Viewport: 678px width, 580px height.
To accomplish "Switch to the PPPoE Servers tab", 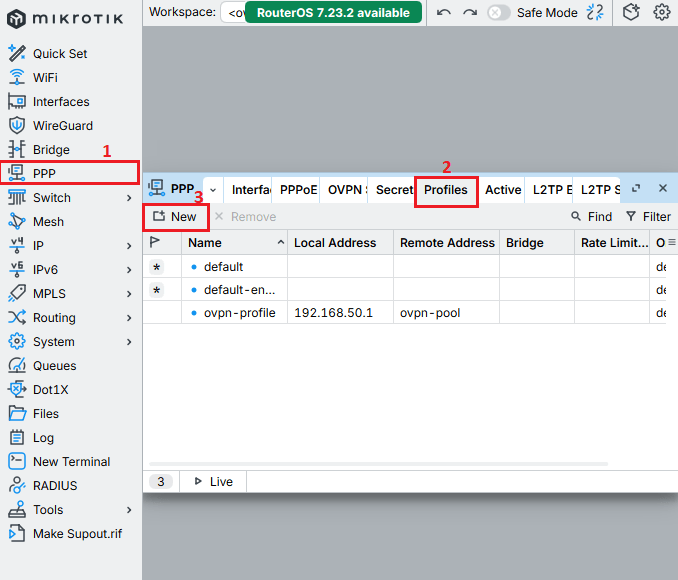I will click(297, 190).
